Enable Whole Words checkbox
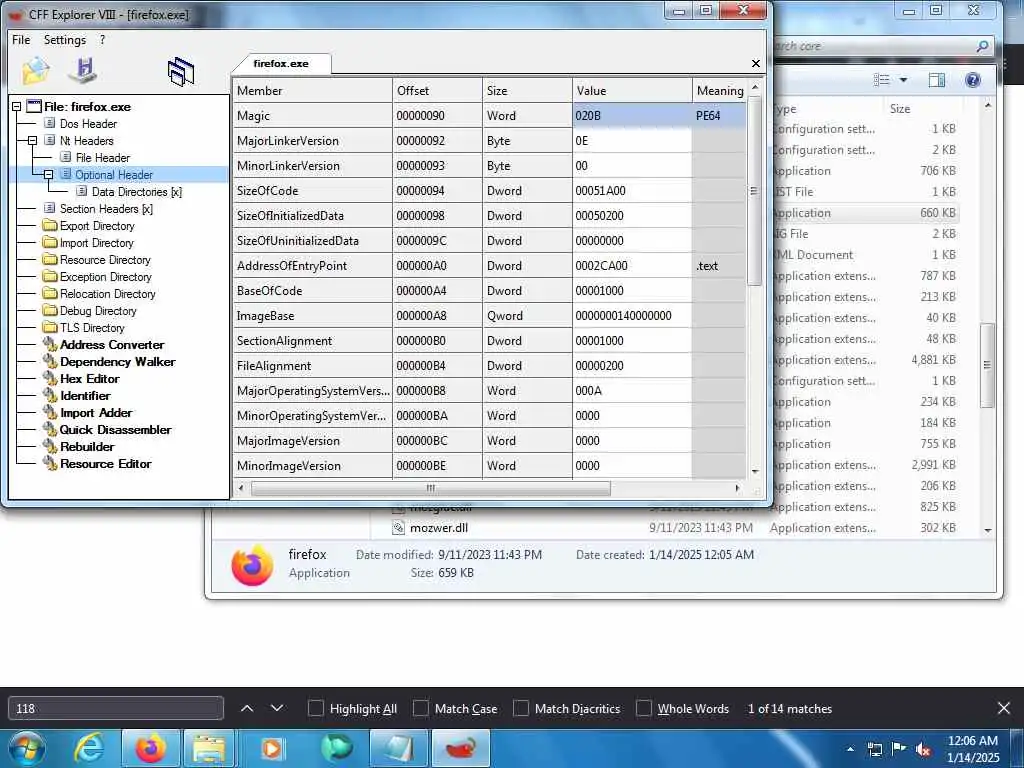The height and width of the screenshot is (768, 1024). [x=644, y=709]
